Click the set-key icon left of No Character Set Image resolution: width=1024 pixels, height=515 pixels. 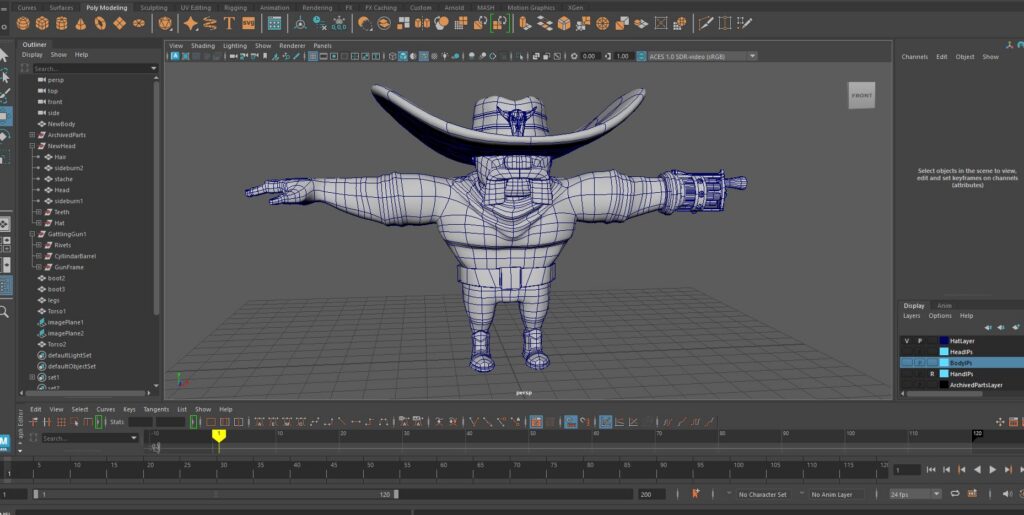(x=696, y=493)
